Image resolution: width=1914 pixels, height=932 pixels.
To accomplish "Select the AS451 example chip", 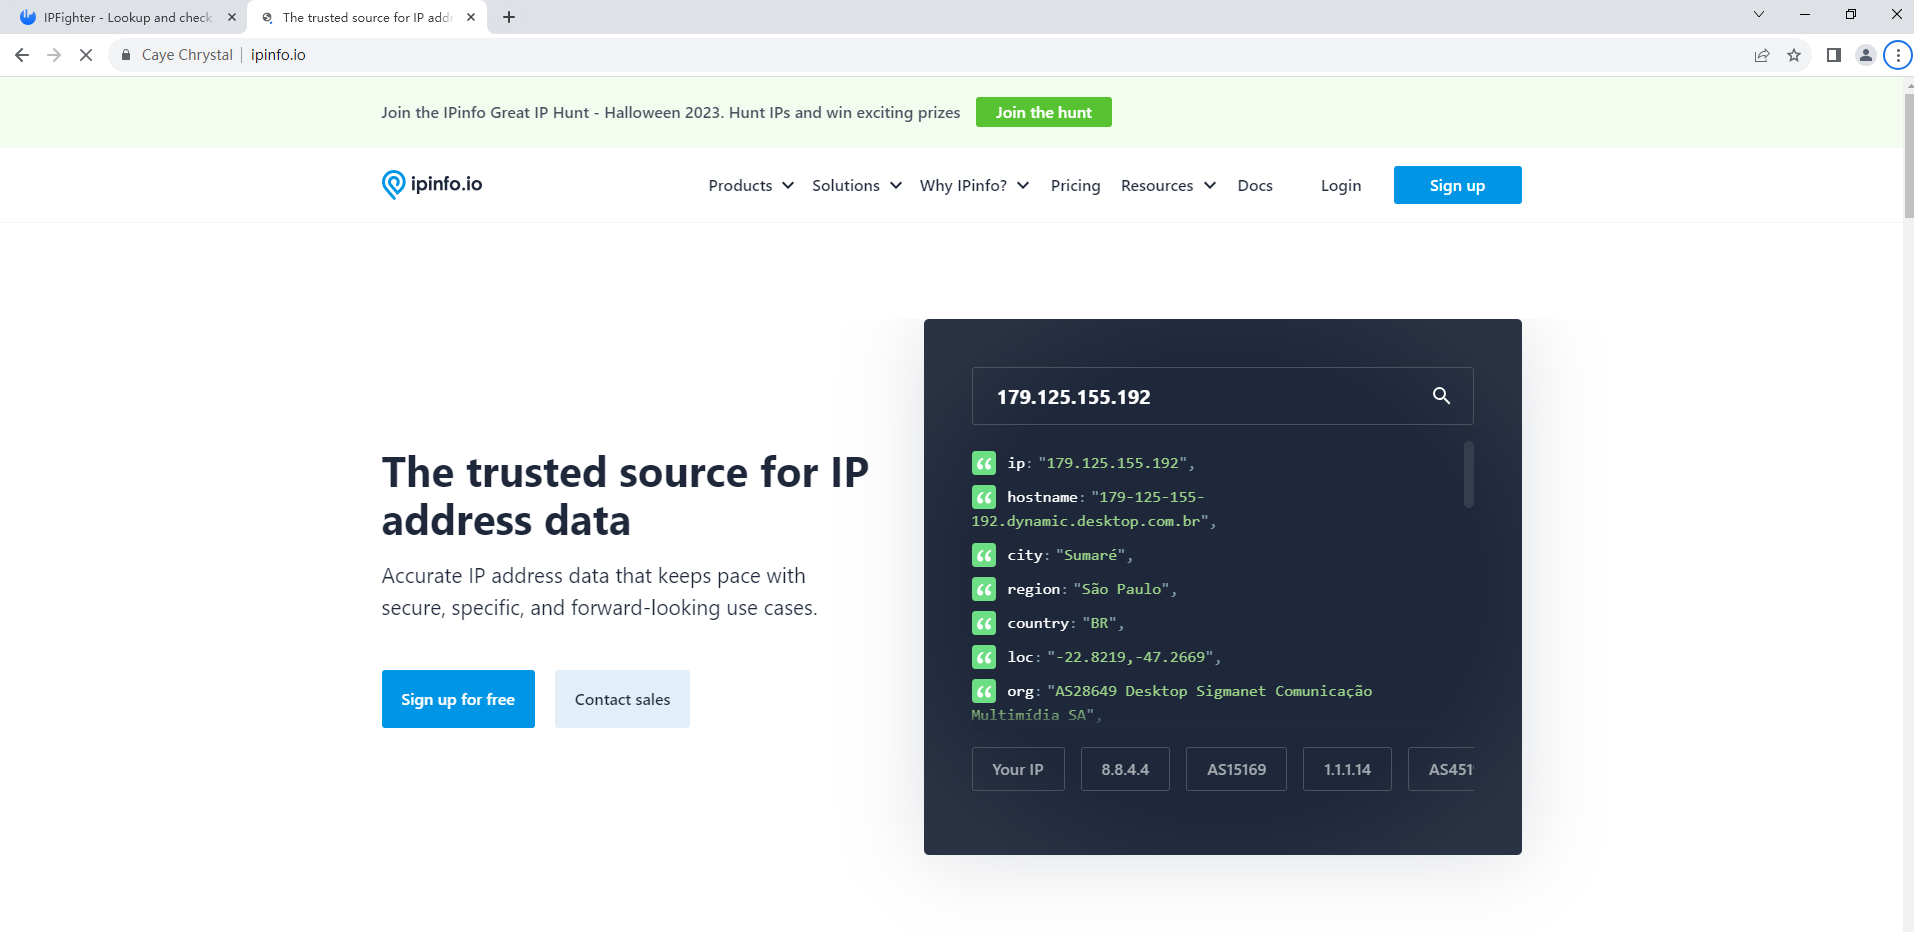I will click(x=1441, y=769).
